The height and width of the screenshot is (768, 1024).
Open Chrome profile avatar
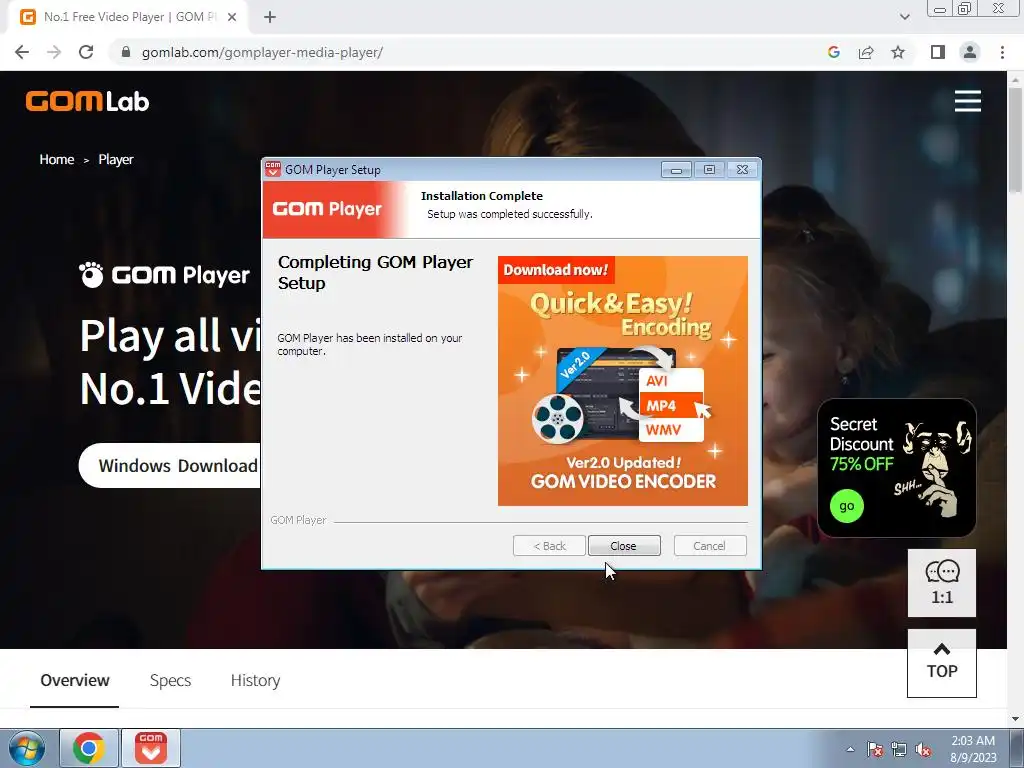(x=970, y=52)
